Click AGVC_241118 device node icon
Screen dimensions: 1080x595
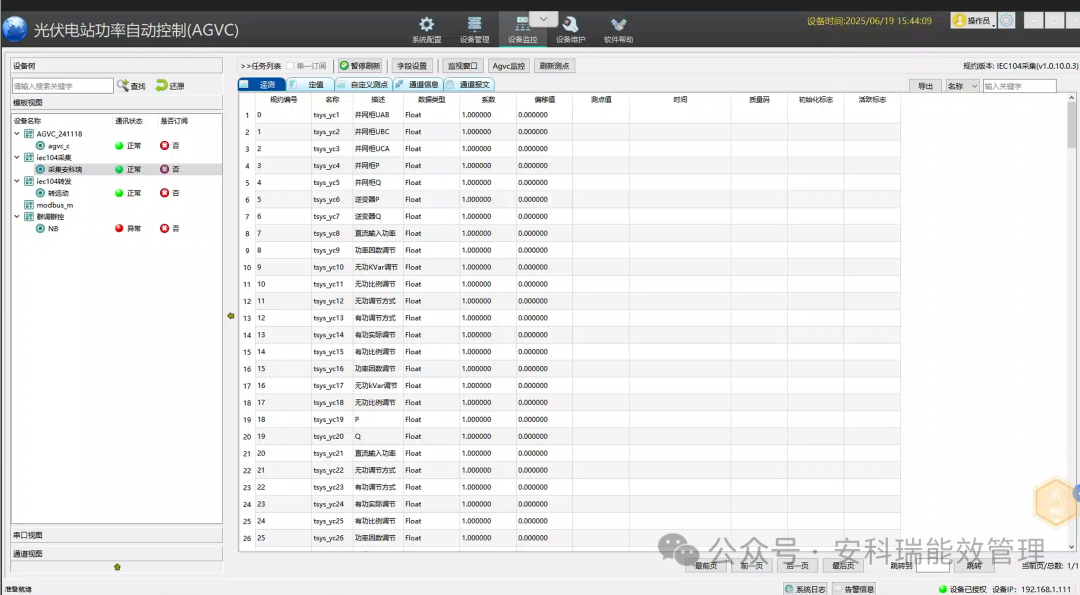tap(29, 134)
